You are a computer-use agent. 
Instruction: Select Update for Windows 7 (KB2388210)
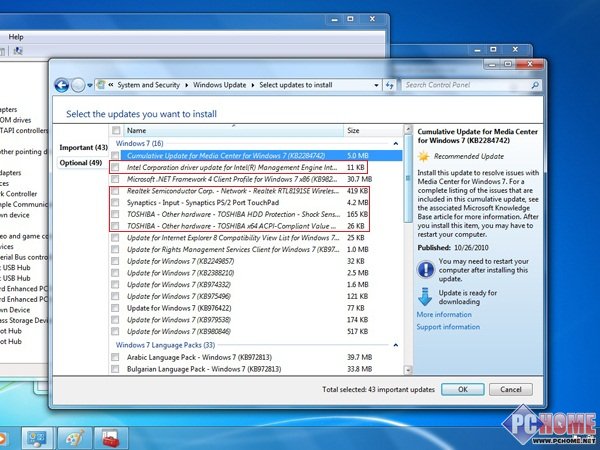(x=255, y=273)
